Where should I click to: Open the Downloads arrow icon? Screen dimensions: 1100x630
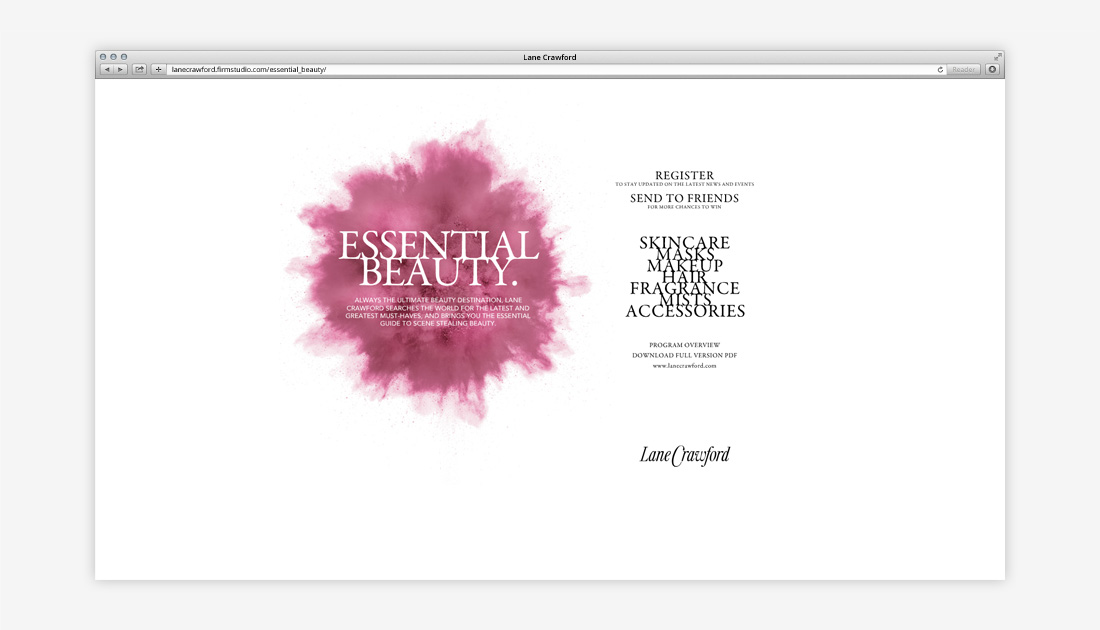tap(992, 70)
